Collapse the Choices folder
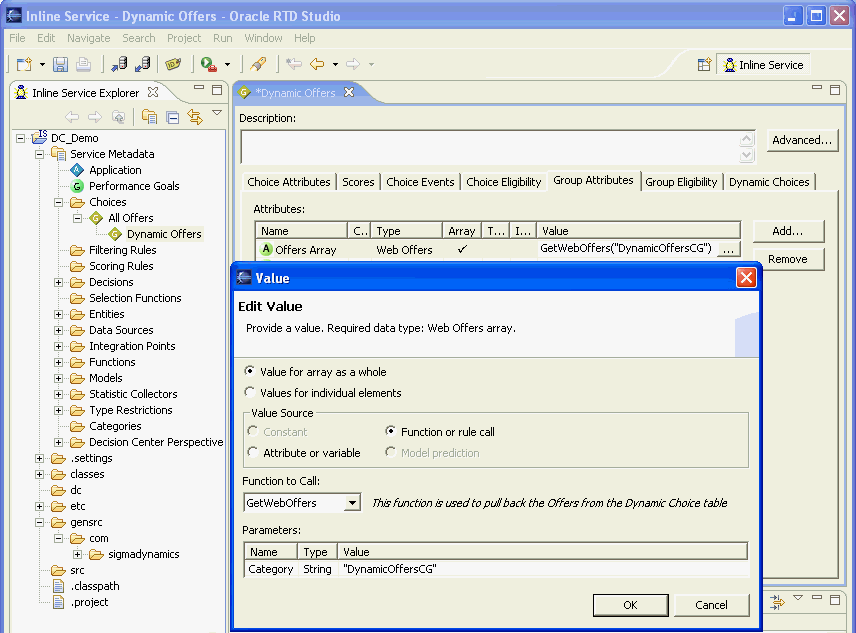The image size is (856, 633). (x=58, y=202)
